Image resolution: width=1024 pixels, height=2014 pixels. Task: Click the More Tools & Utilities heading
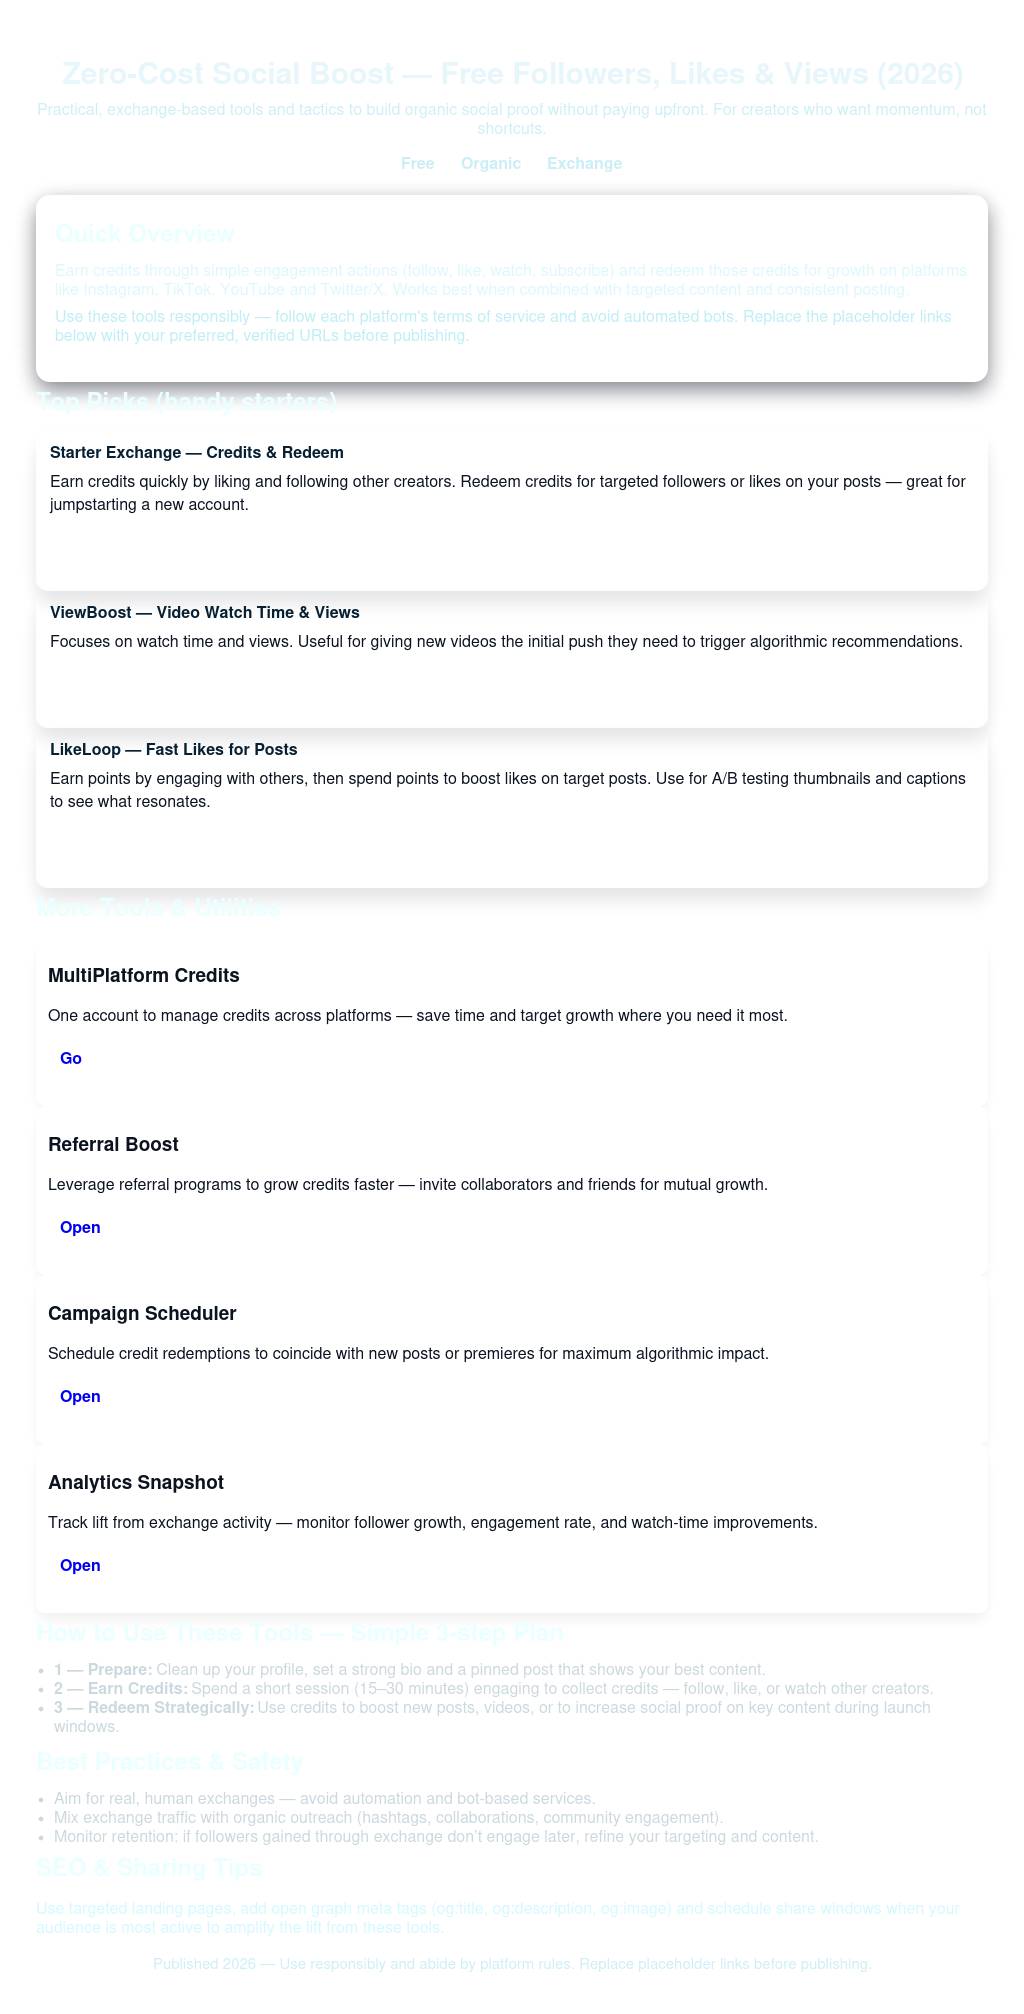158,907
